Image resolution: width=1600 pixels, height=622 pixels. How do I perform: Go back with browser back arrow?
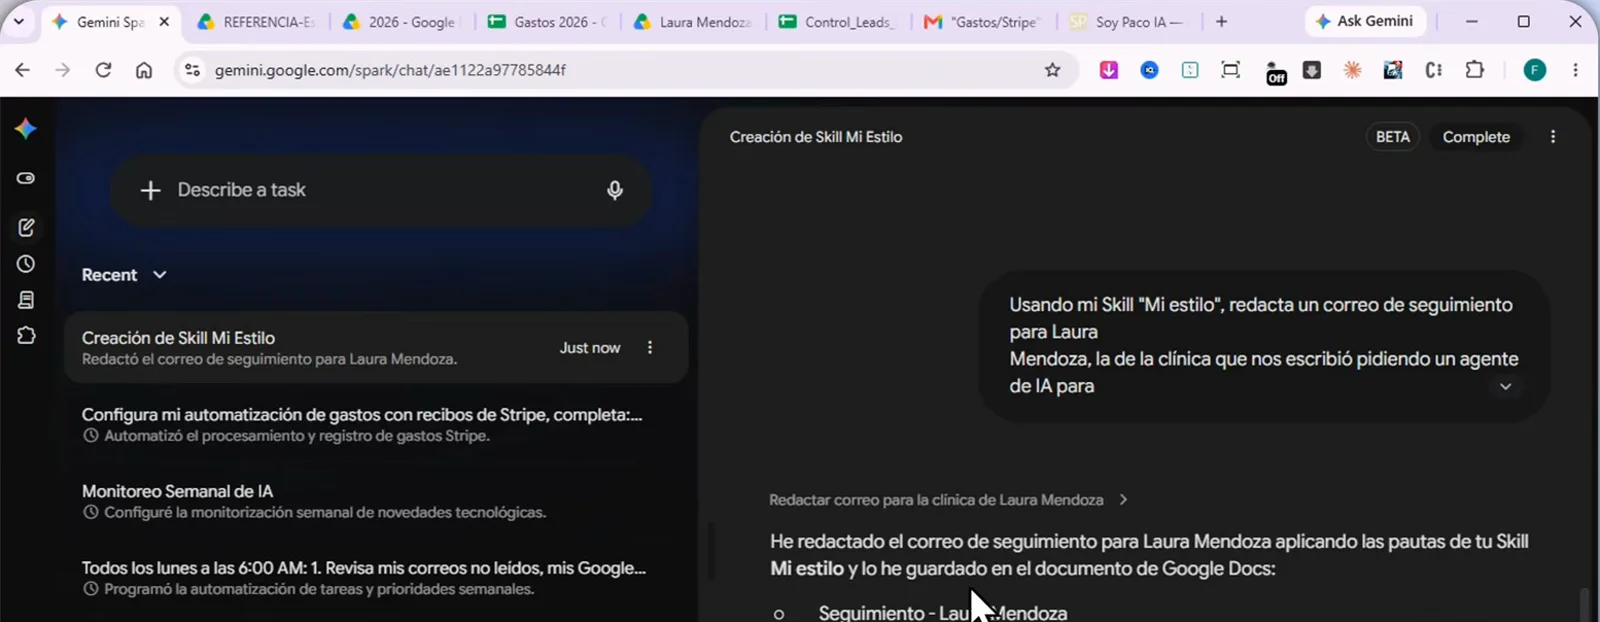coord(22,70)
